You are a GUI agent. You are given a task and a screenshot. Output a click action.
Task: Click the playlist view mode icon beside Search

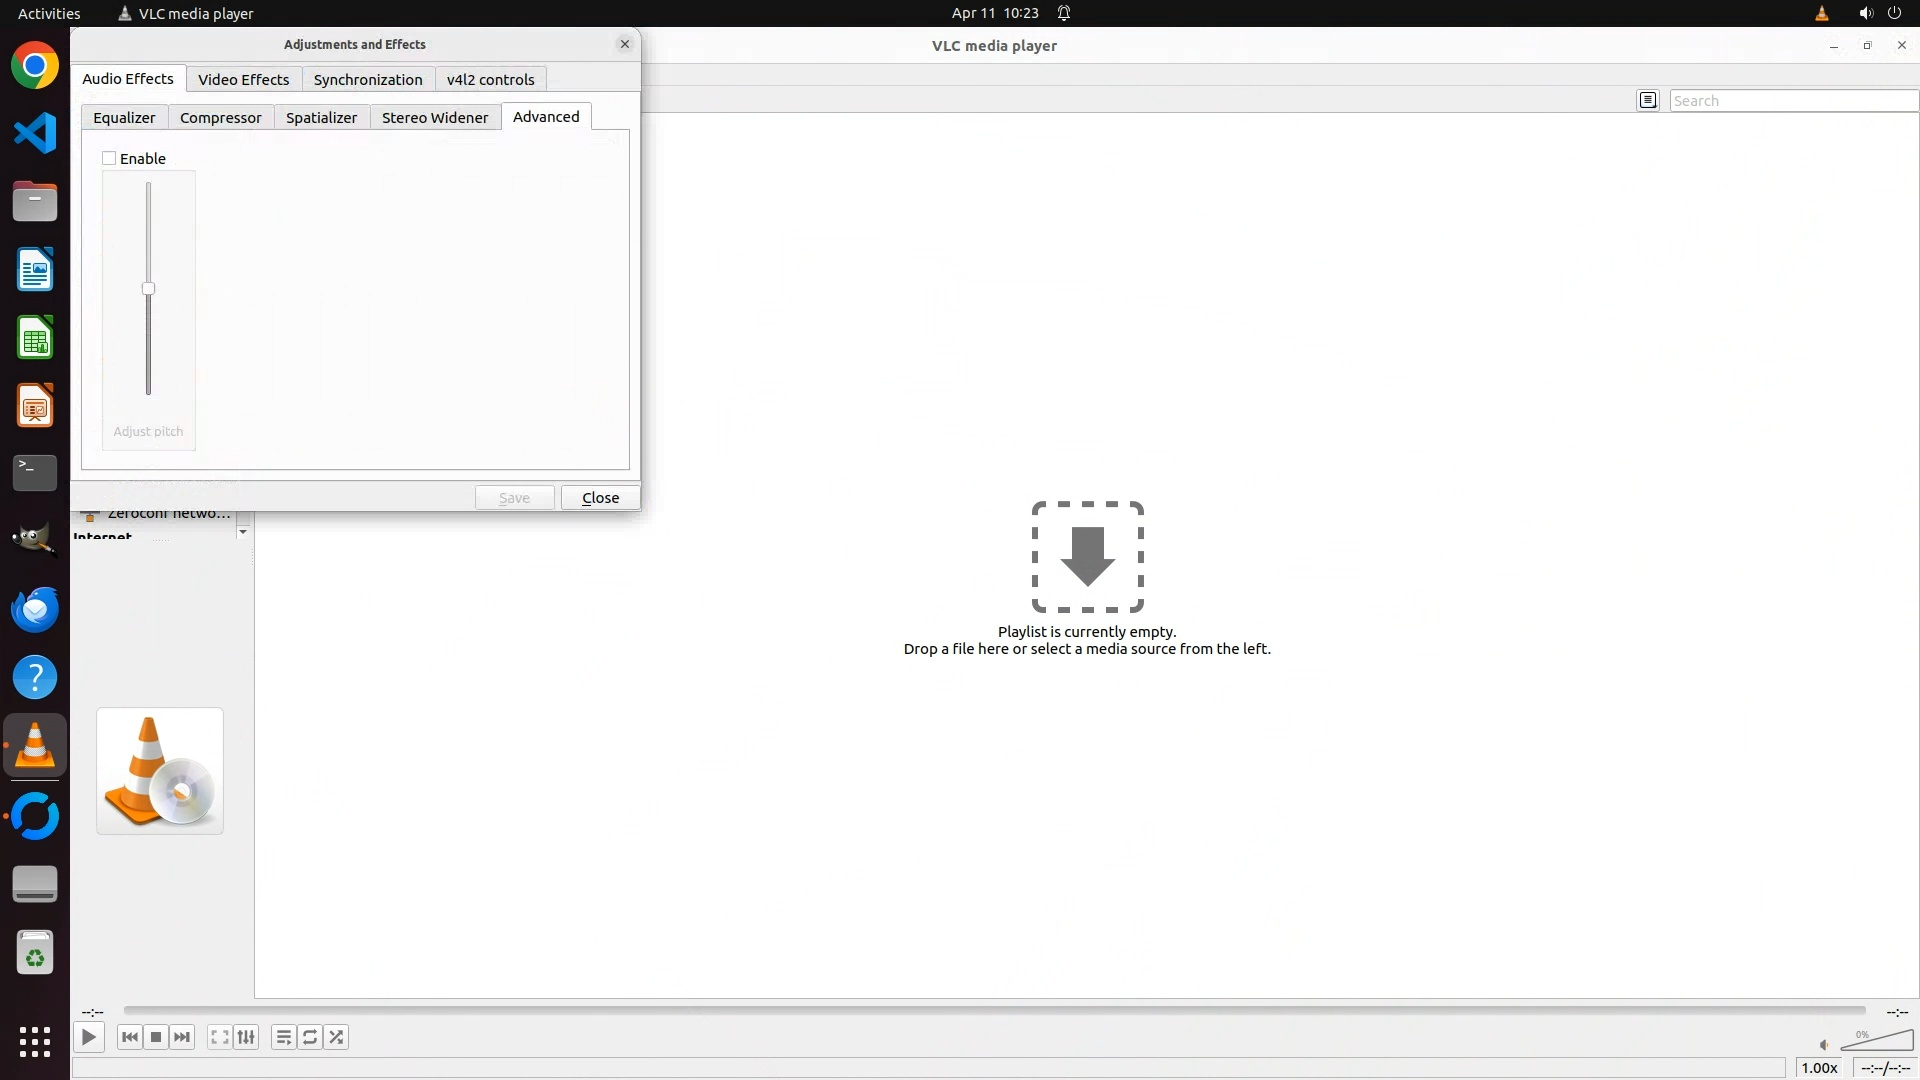pos(1648,100)
